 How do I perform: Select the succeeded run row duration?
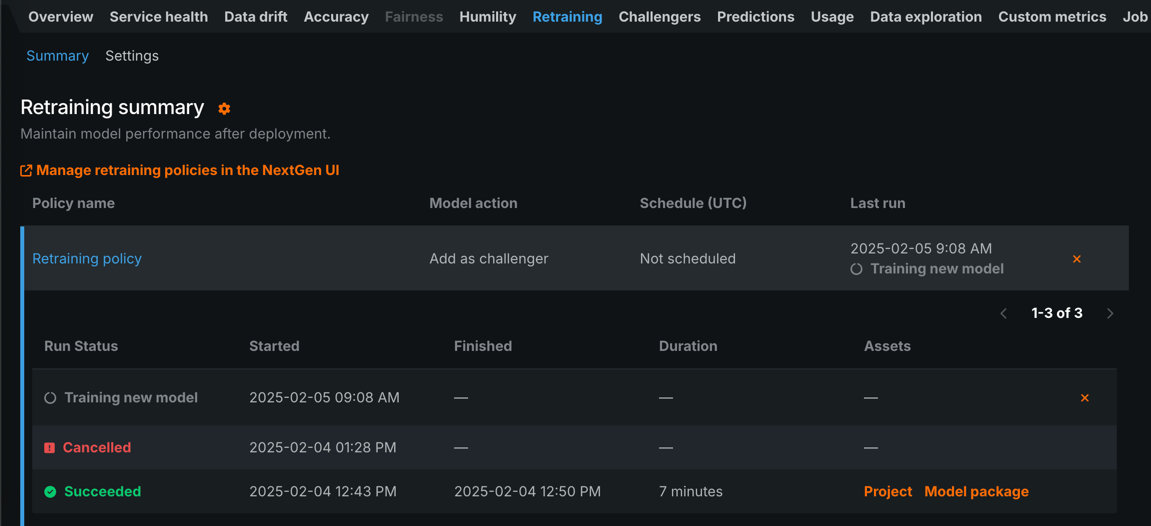pyautogui.click(x=691, y=492)
